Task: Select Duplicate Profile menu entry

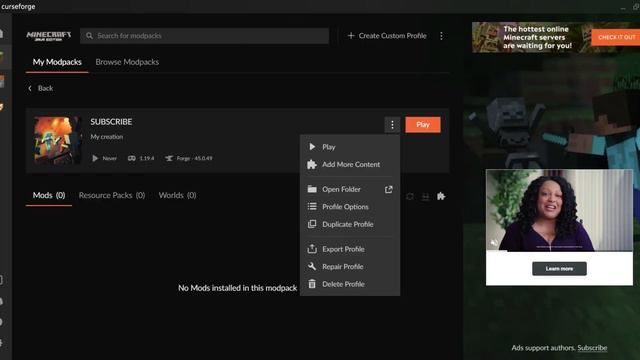Action: 350,224
